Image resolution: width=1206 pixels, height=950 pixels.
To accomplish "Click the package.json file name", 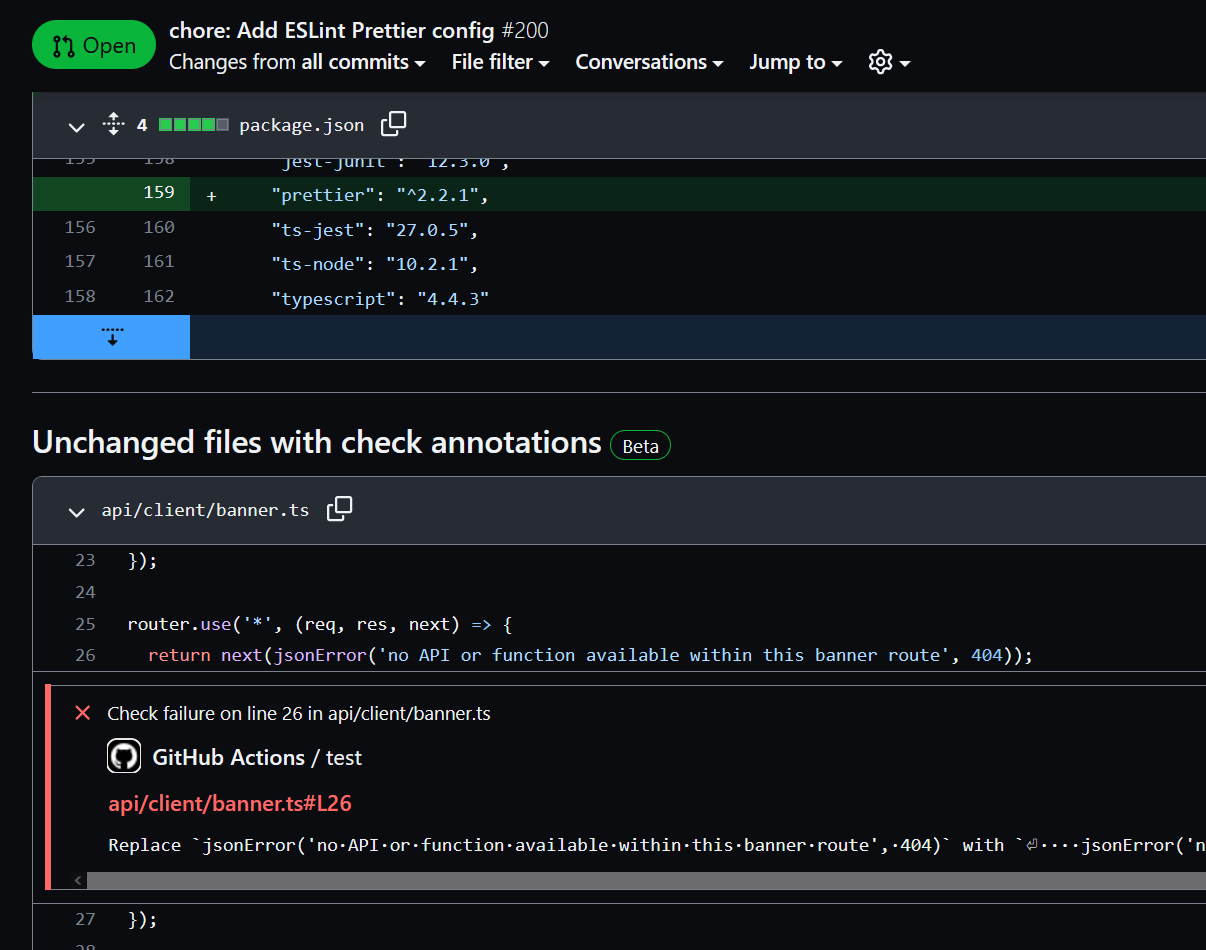I will pos(302,125).
